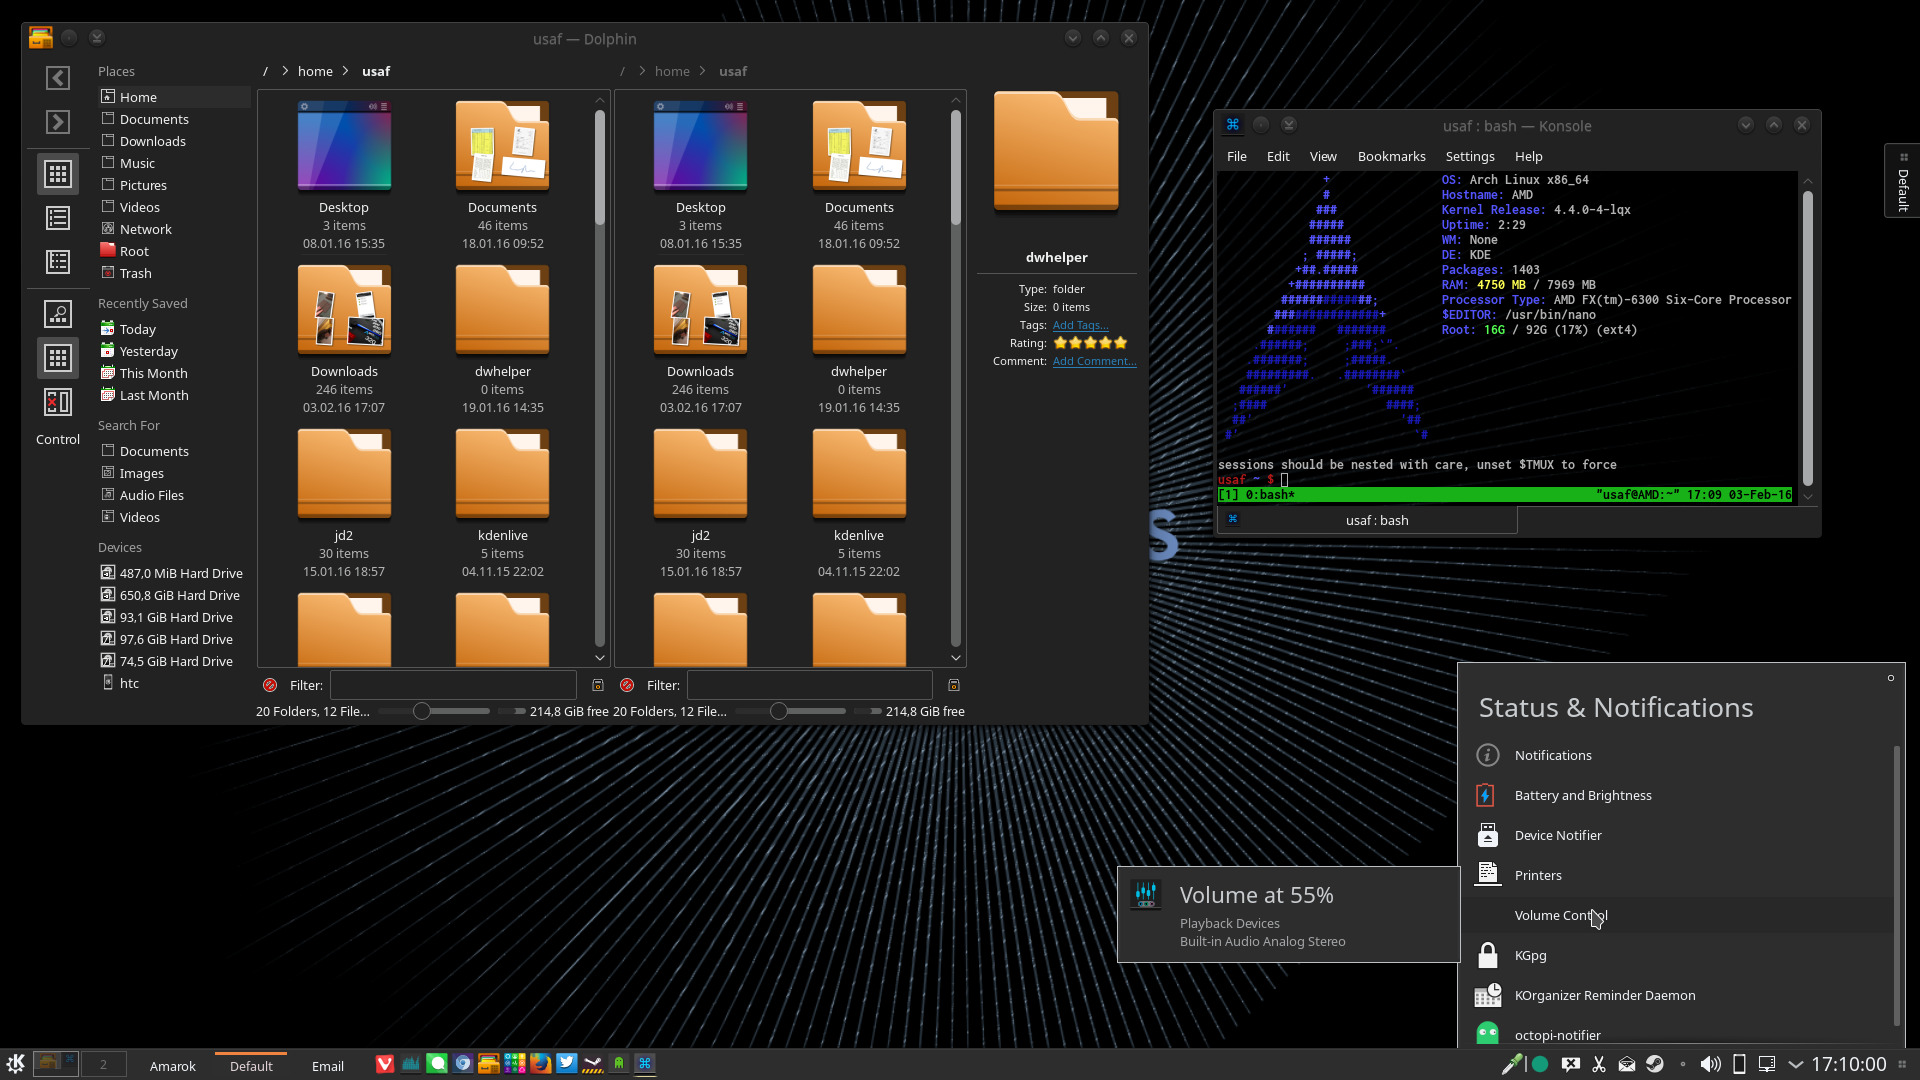
Task: Toggle the preview grid button in Dolphin
Action: click(58, 358)
